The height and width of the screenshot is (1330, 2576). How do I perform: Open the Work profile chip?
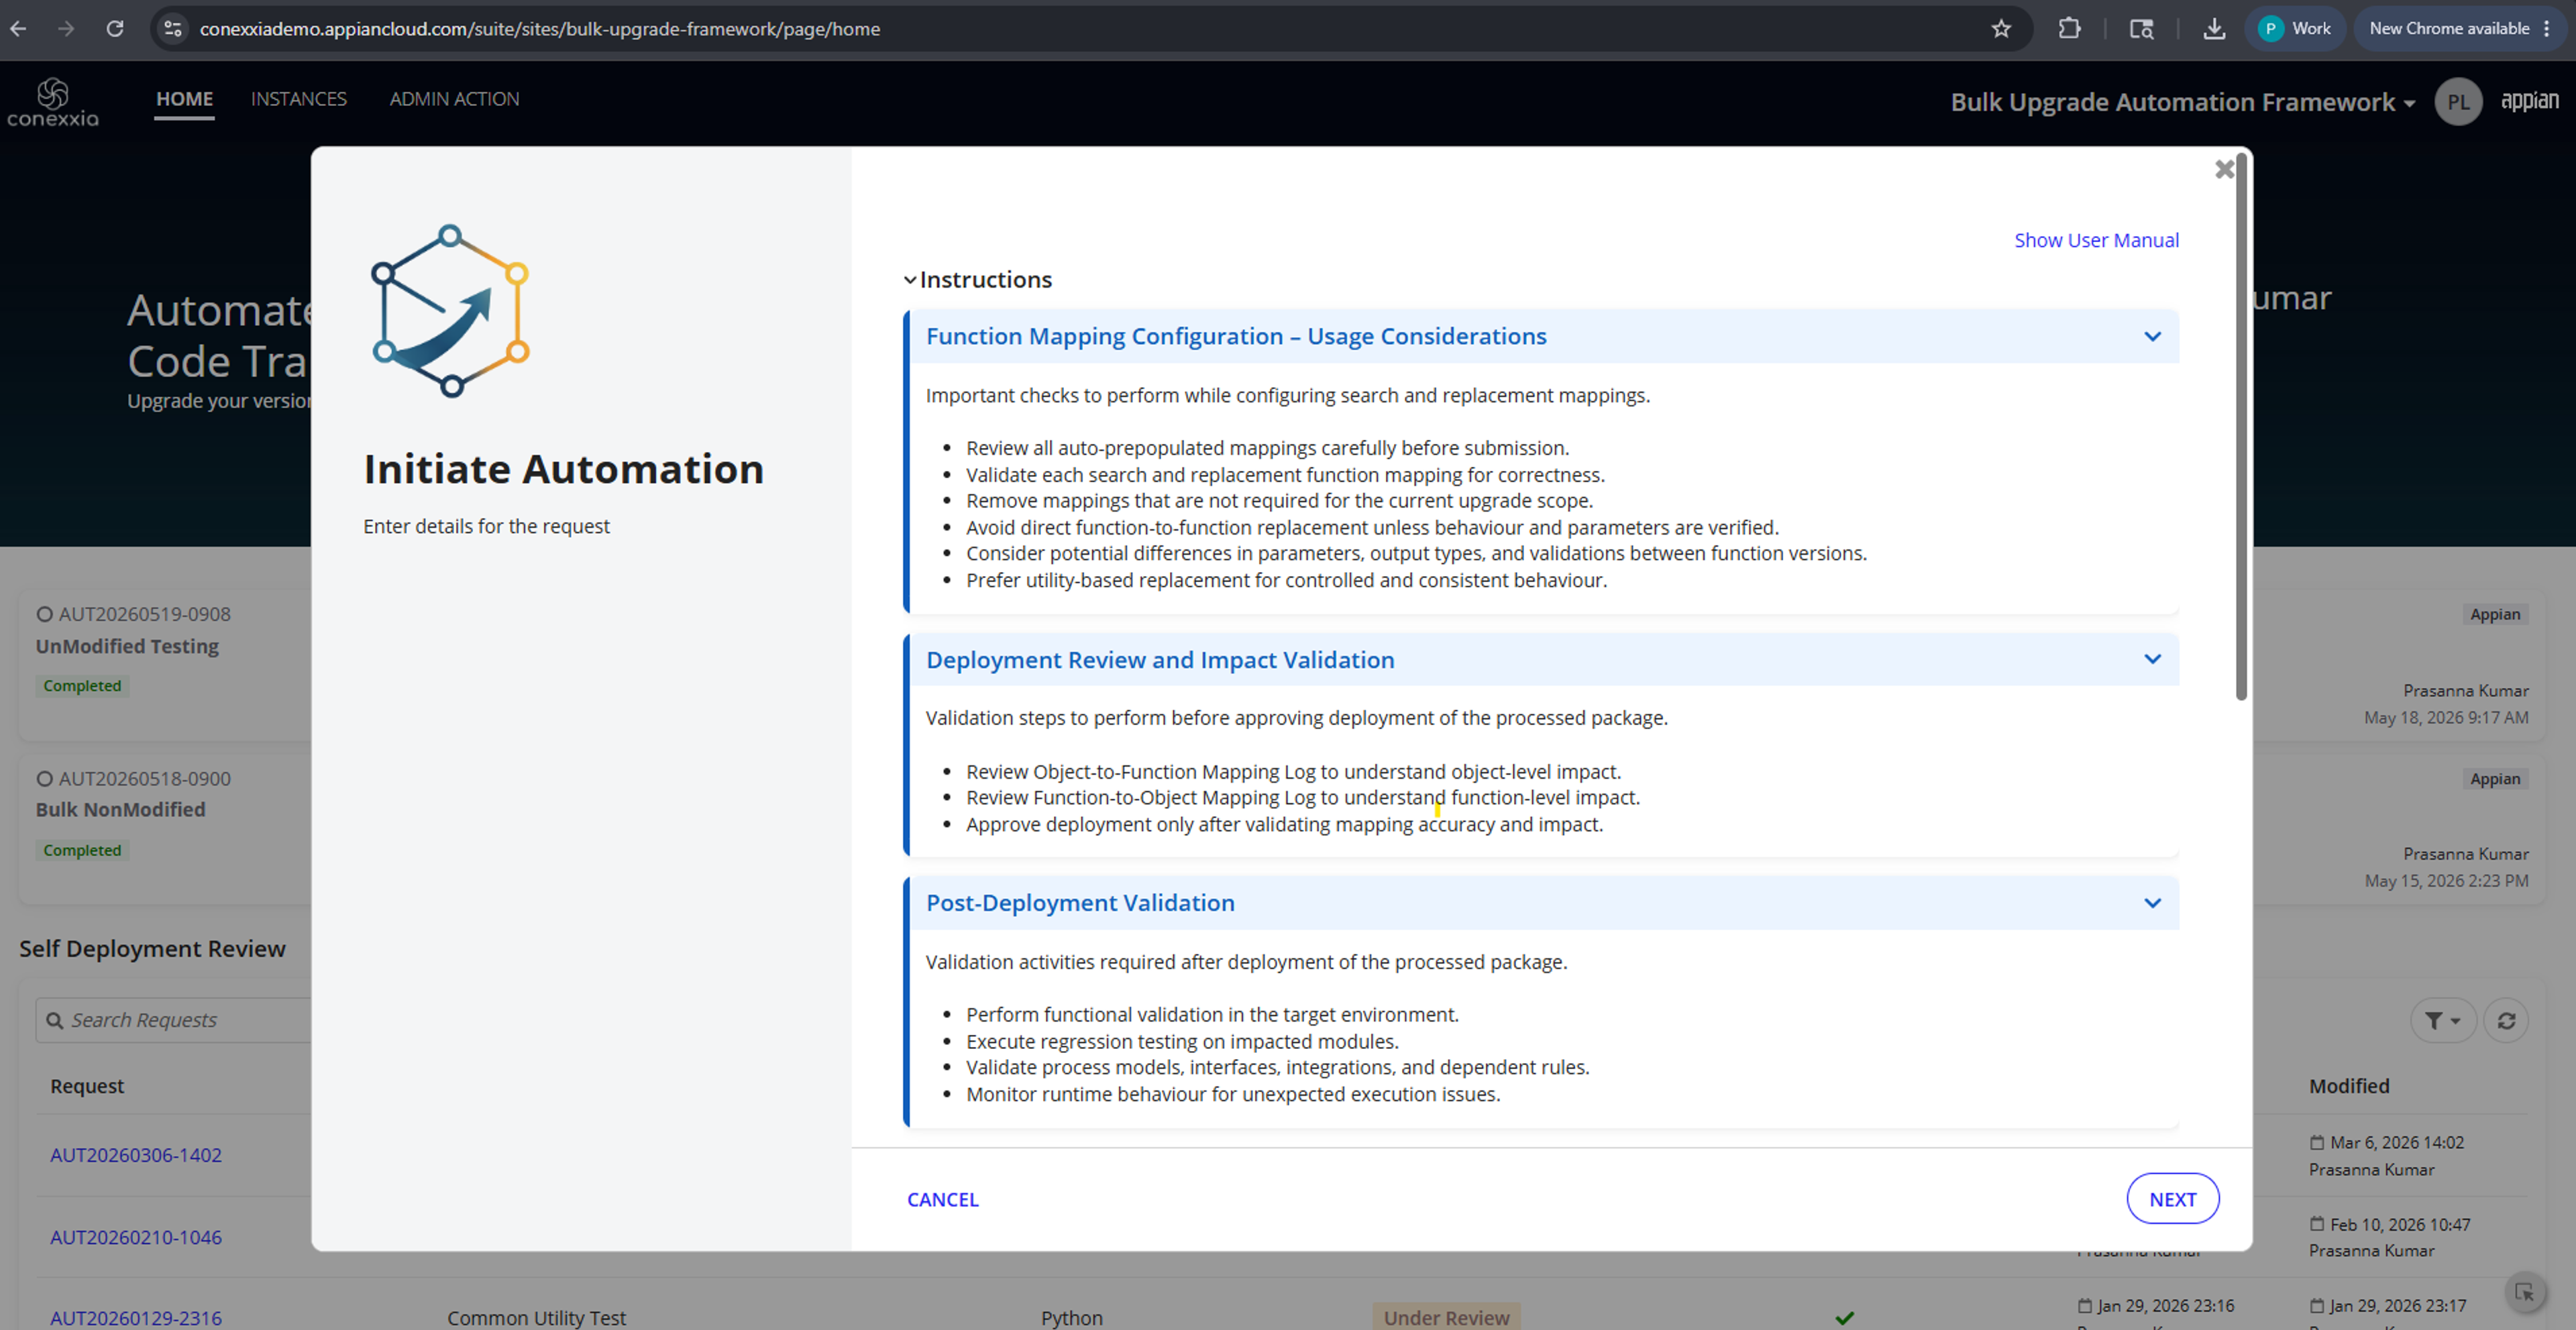pyautogui.click(x=2296, y=29)
